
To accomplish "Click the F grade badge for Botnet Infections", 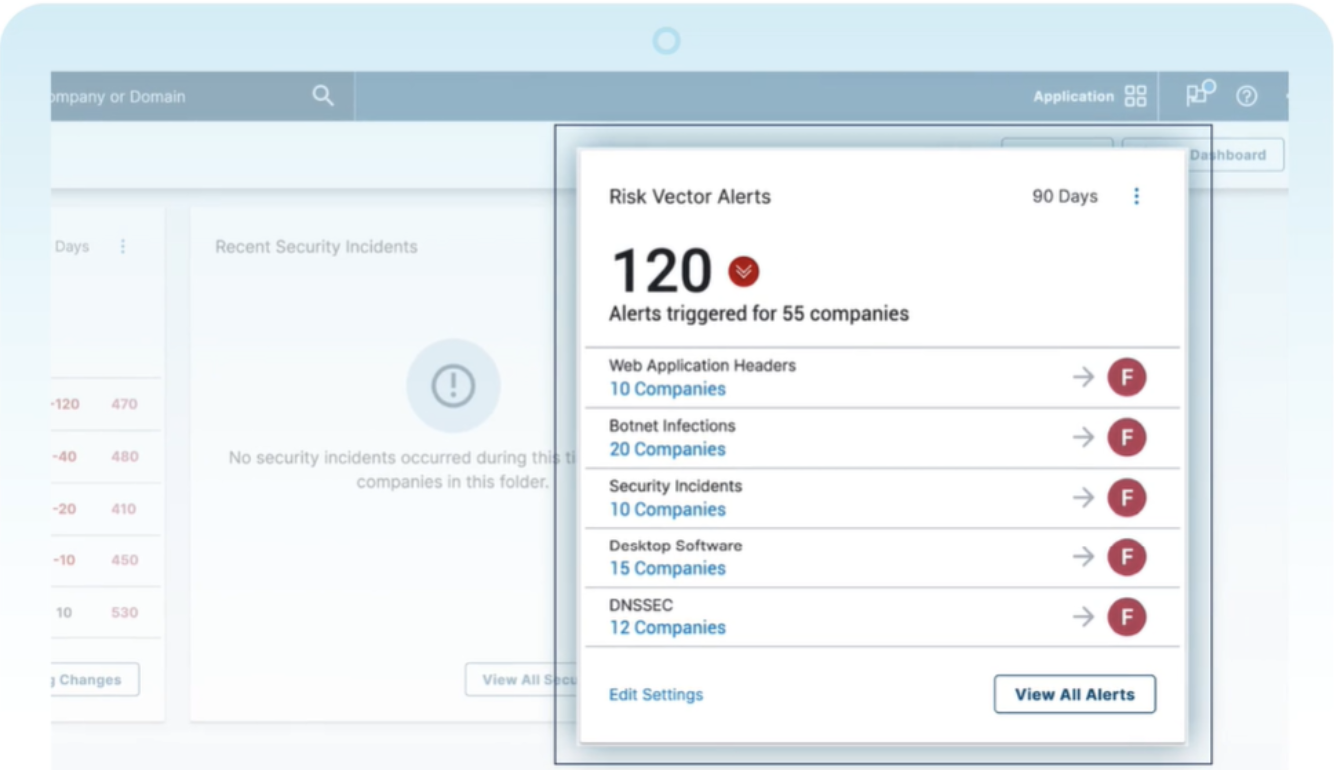I will pos(1127,437).
